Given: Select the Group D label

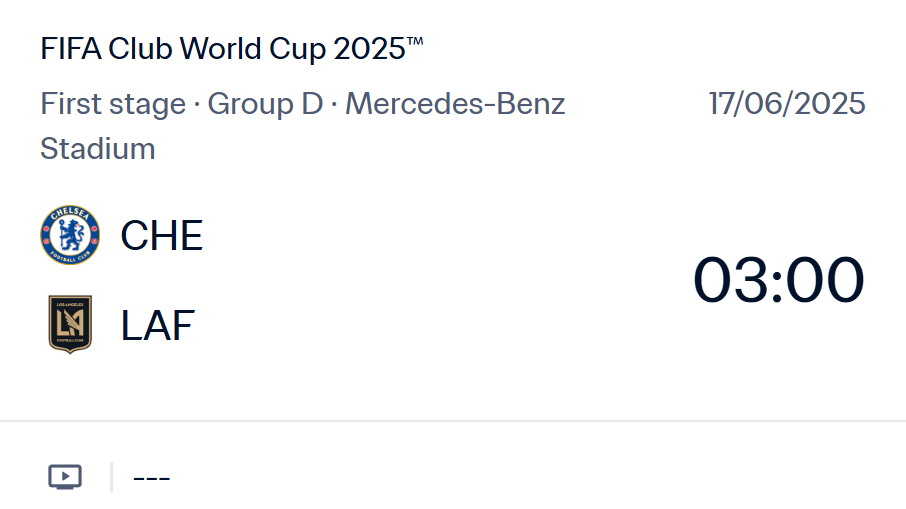Looking at the screenshot, I should tap(265, 105).
